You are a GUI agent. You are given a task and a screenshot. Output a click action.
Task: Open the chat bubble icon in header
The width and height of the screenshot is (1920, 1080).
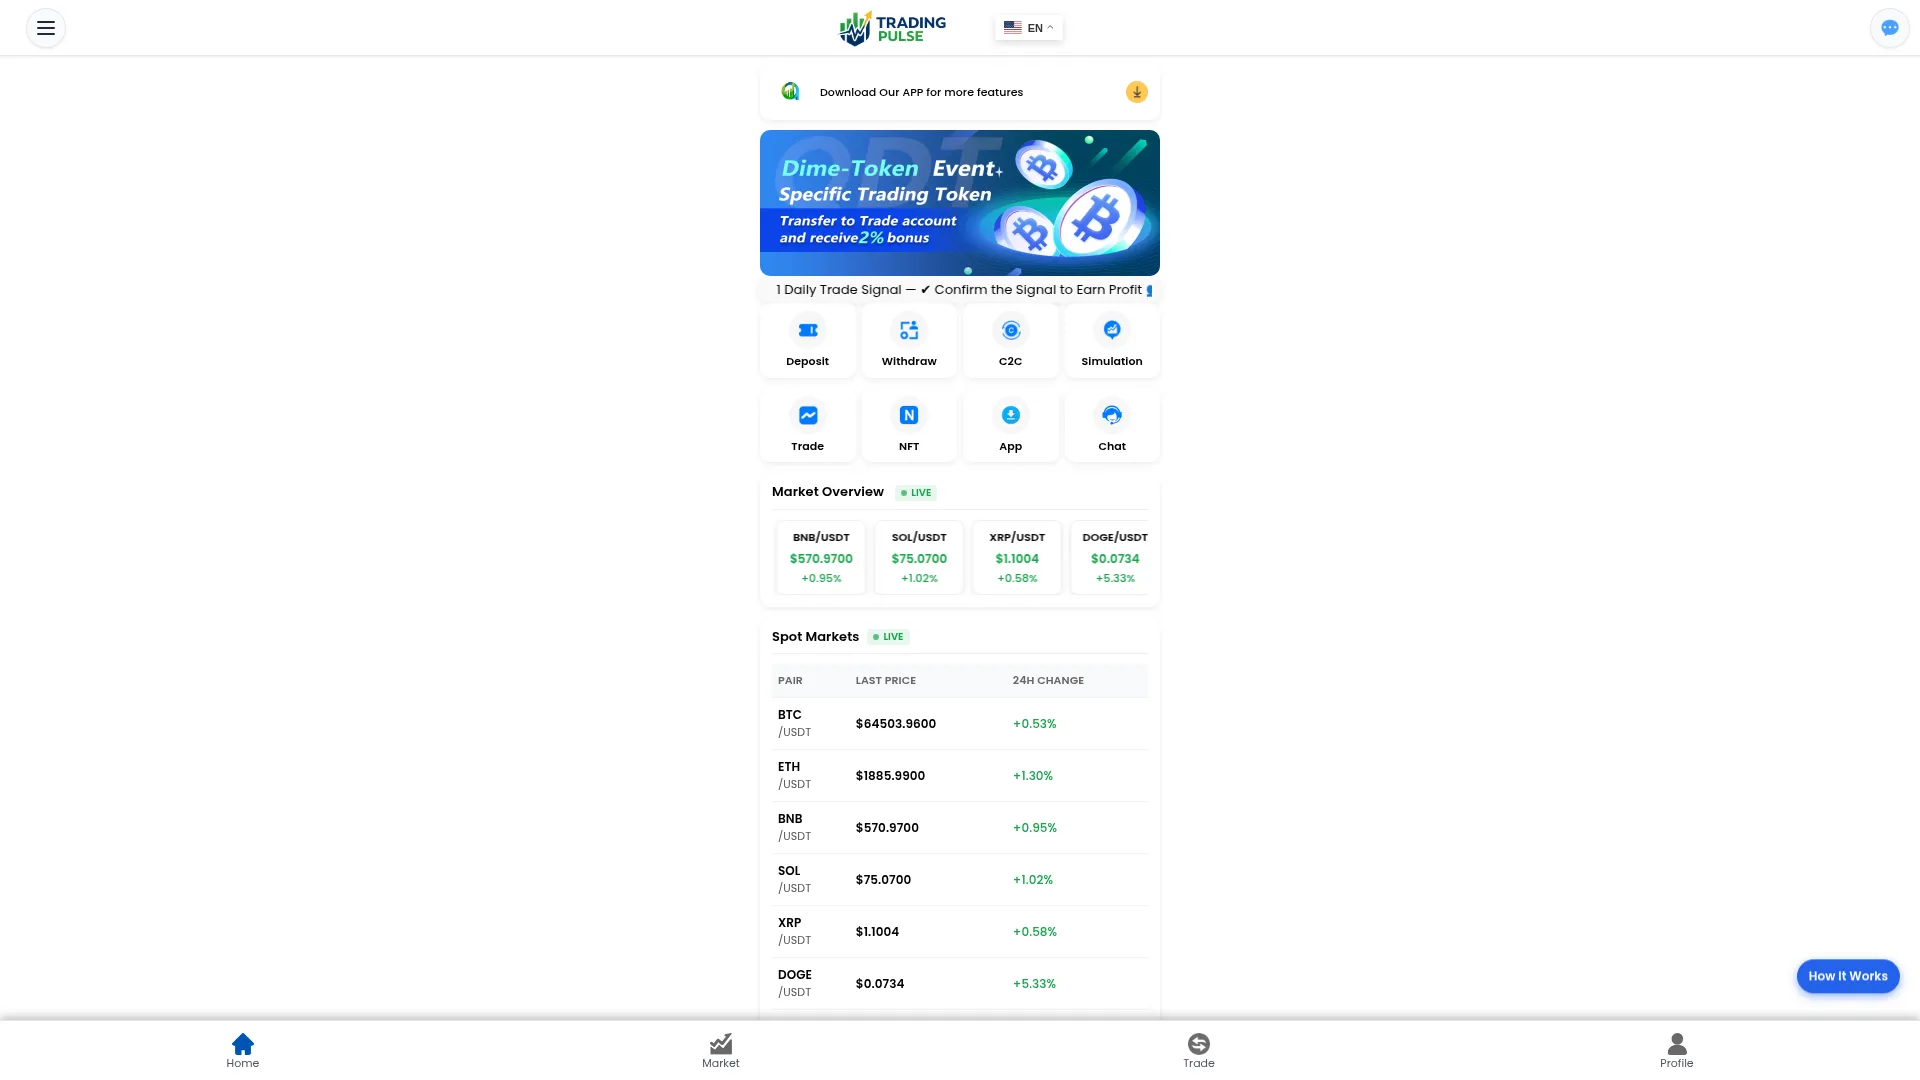click(1889, 28)
